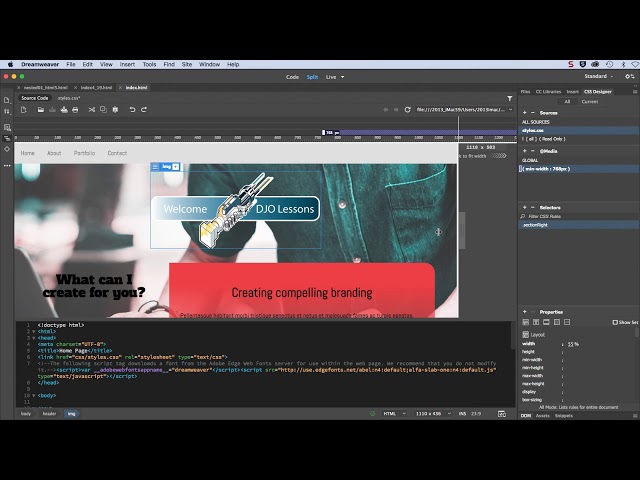Screen dimensions: 640x480
Task: Click the Redo arrow in document toolbar
Action: pos(144,109)
